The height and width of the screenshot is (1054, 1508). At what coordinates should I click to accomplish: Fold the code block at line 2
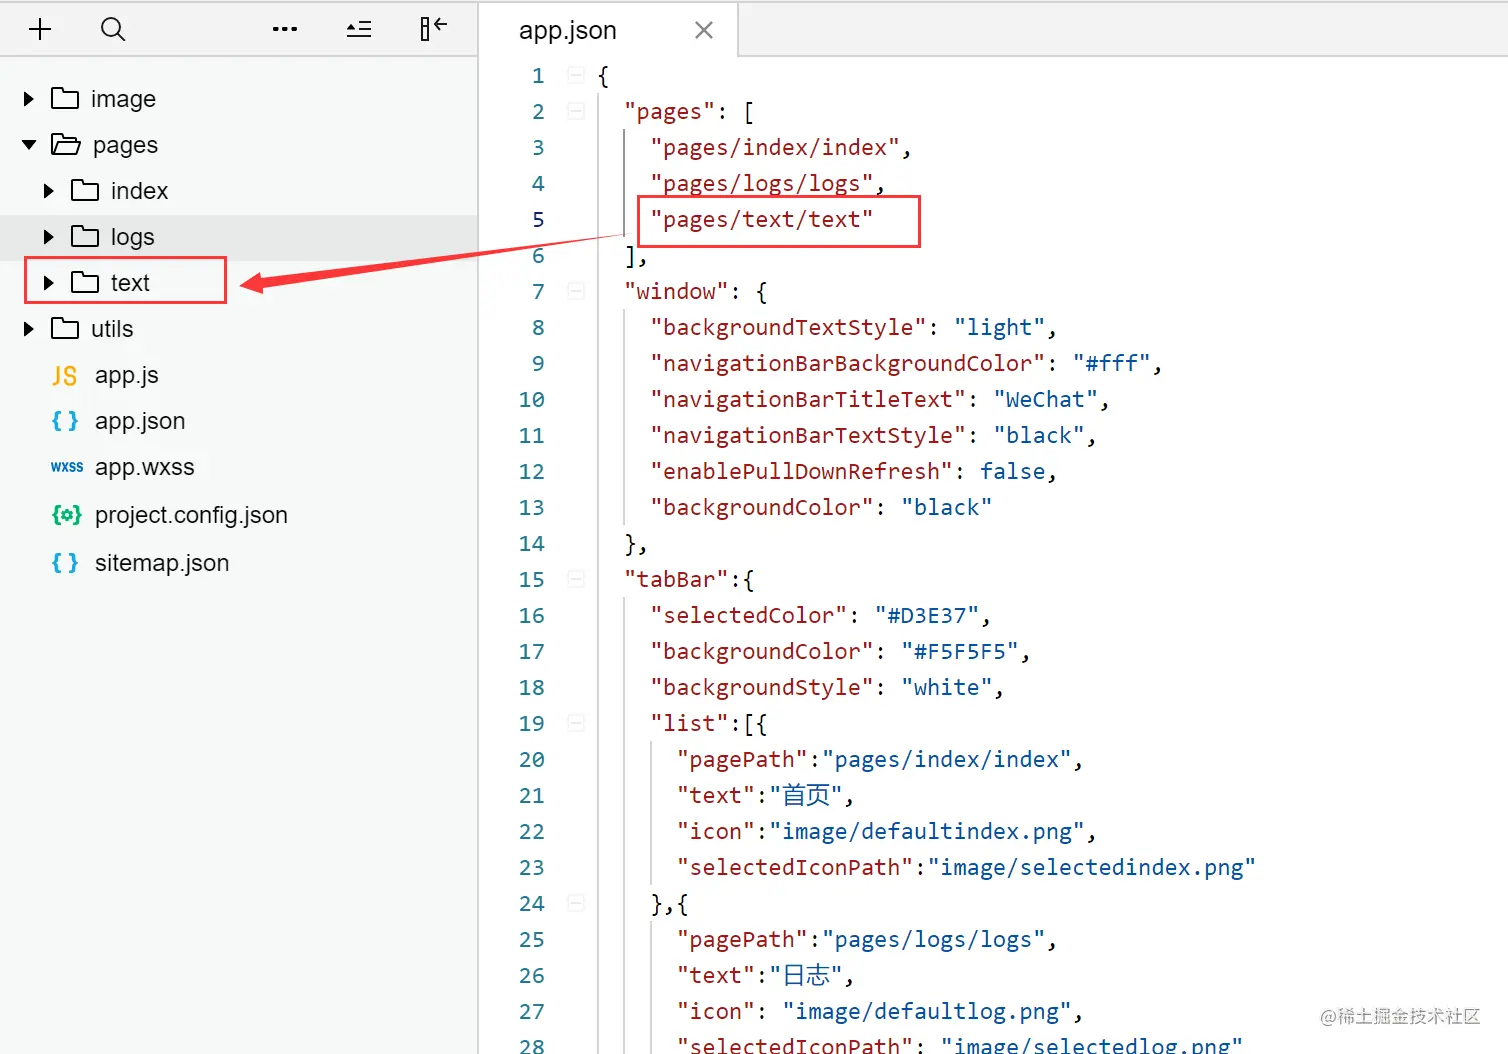point(576,111)
